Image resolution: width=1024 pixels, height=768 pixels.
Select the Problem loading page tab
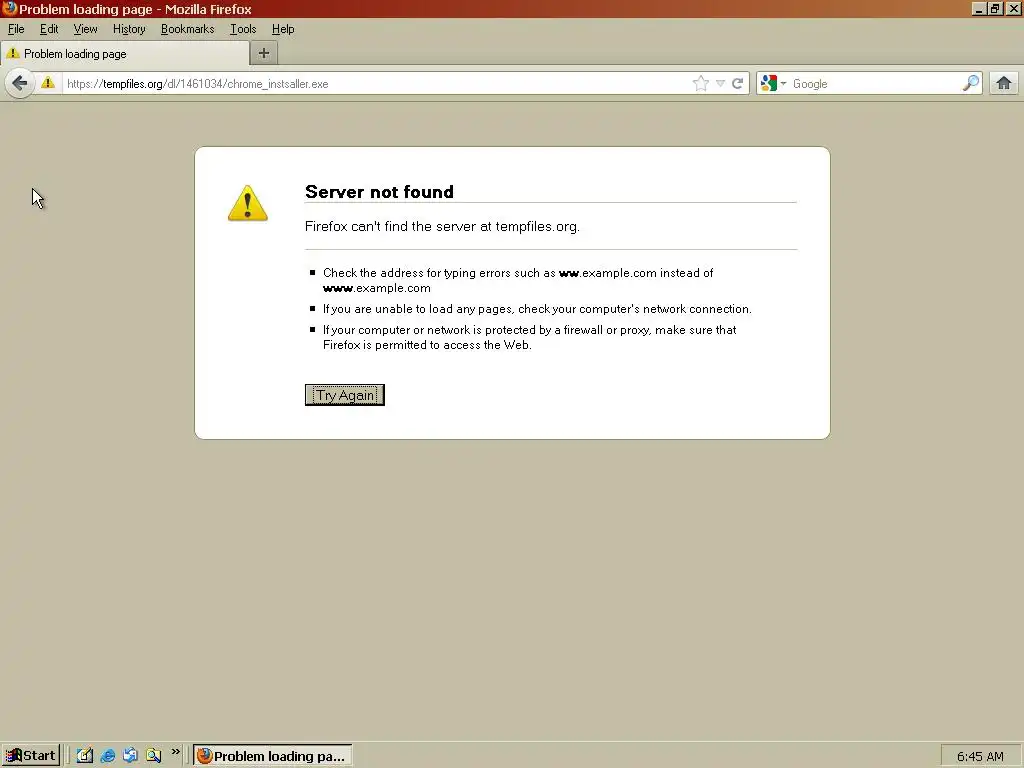(125, 54)
